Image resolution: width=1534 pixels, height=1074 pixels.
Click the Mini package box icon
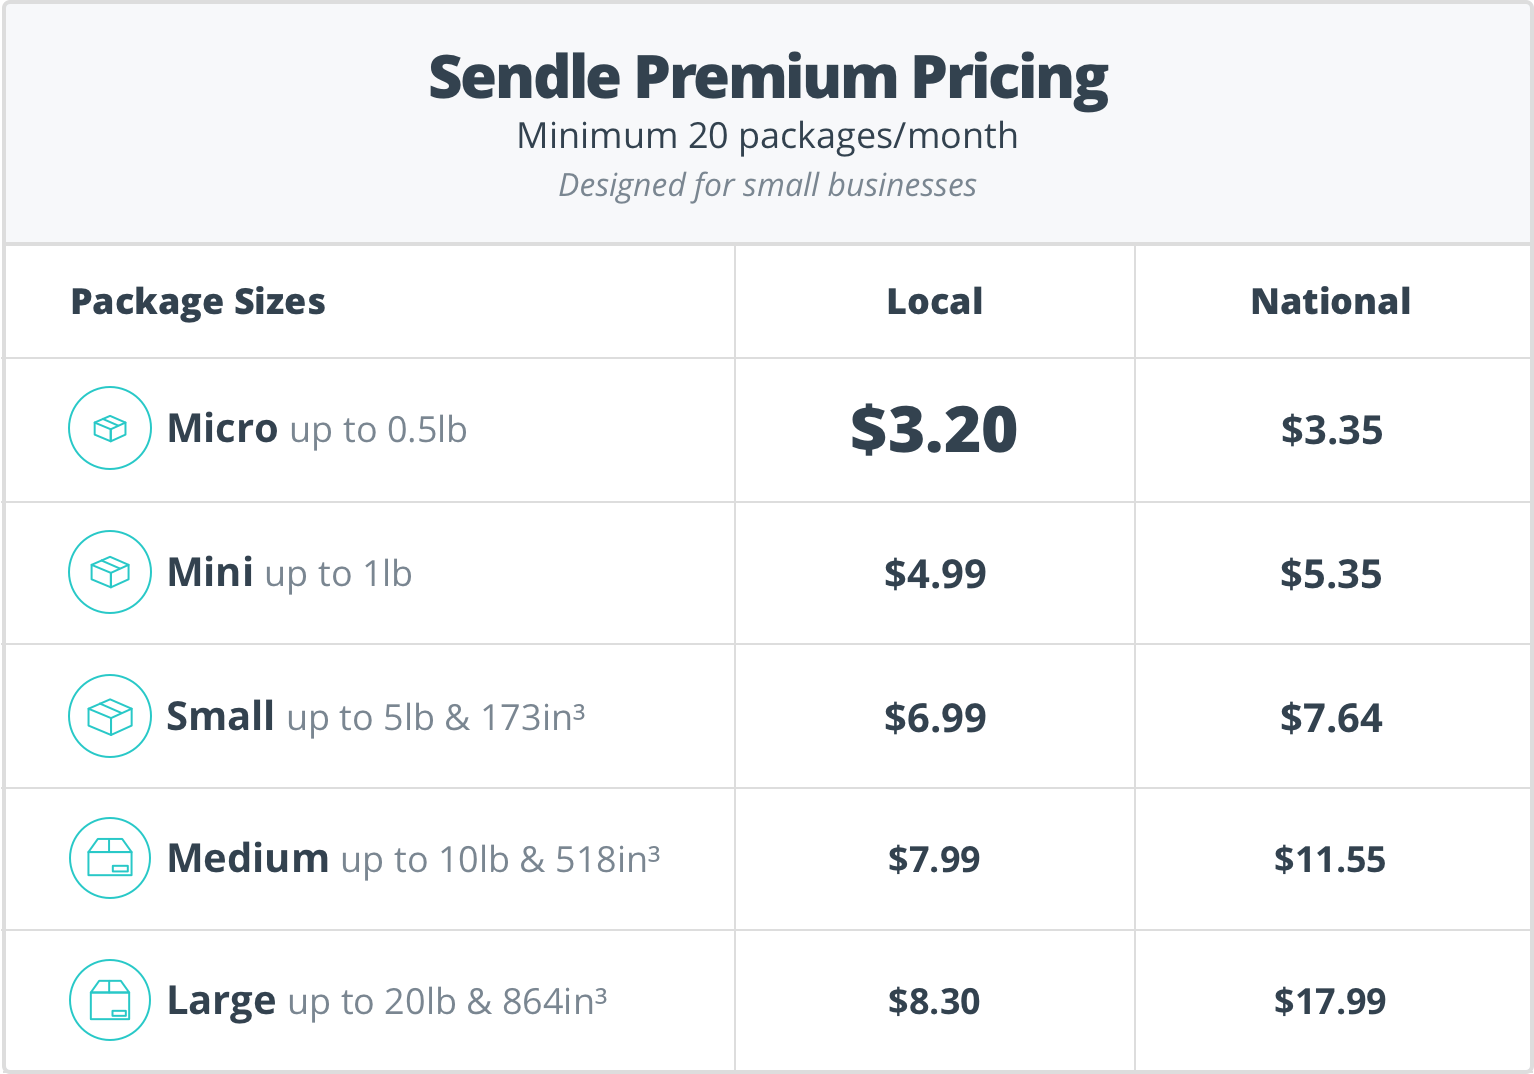pos(110,572)
